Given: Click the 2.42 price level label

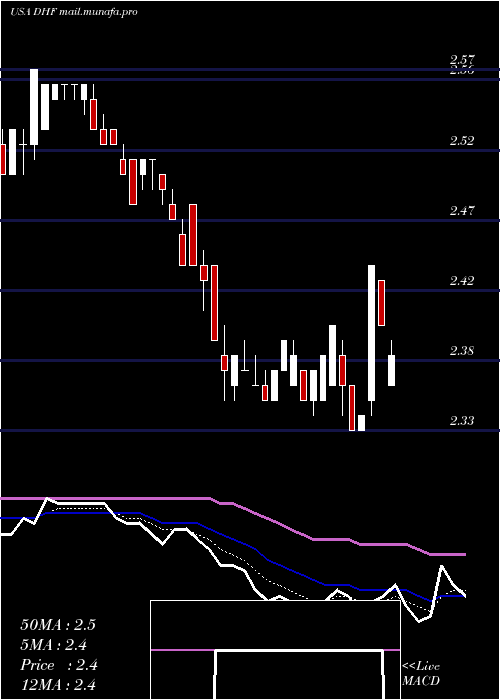Looking at the screenshot, I should 462,281.
